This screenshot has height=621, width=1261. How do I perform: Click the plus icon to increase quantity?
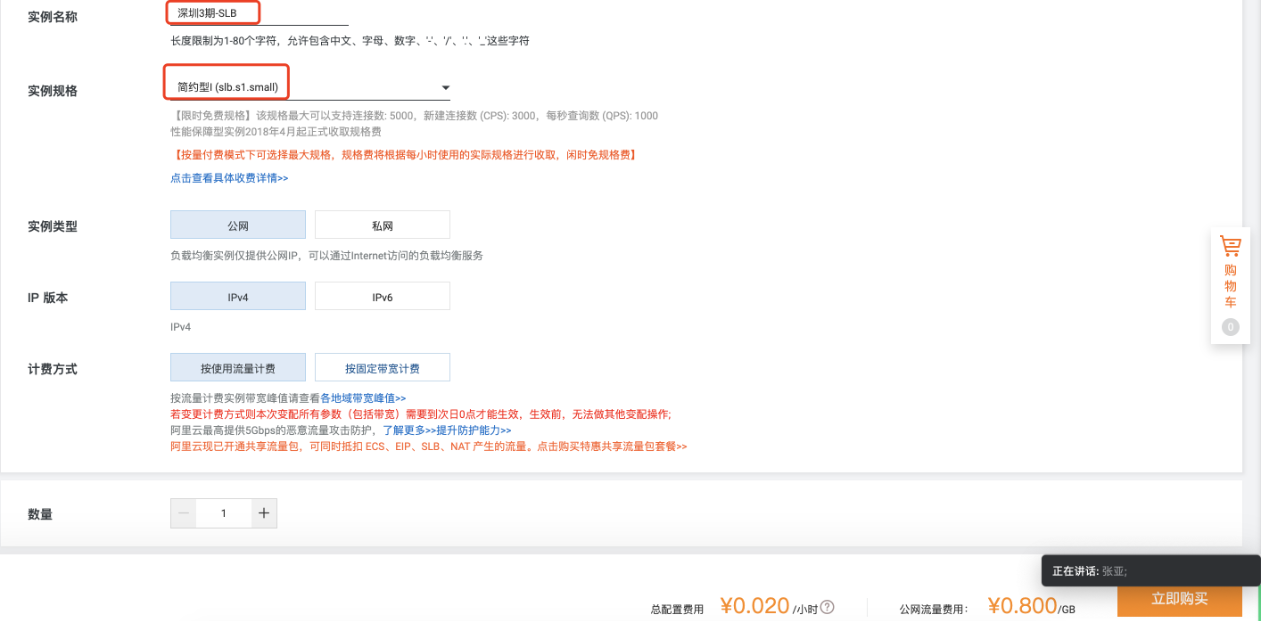[x=263, y=512]
